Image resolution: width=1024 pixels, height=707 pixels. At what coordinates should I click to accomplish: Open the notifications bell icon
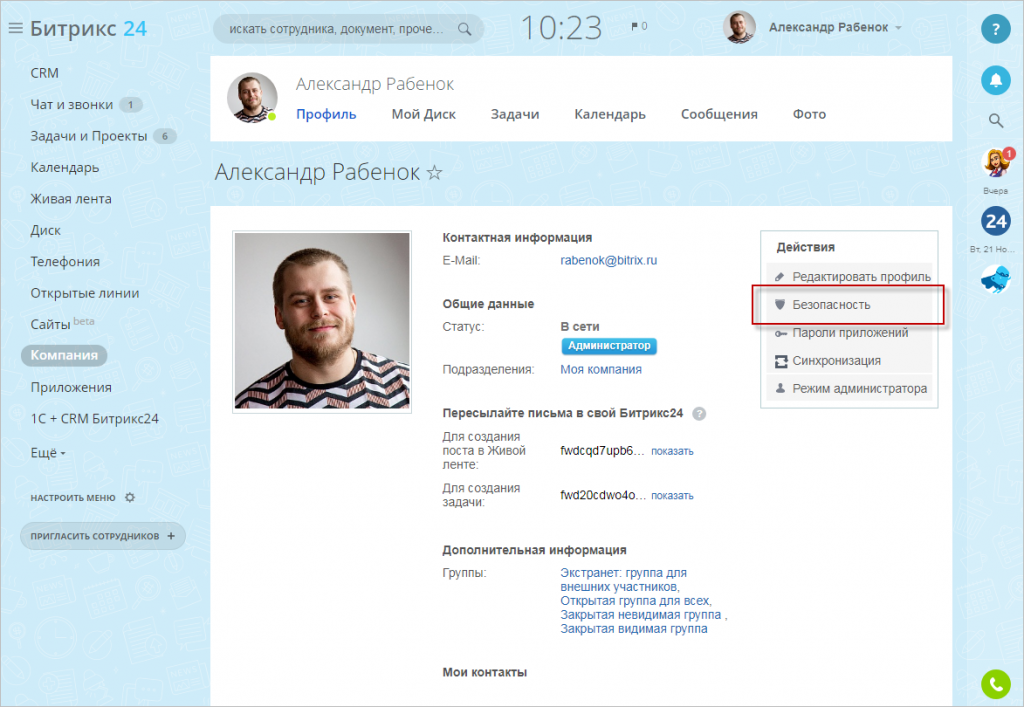pyautogui.click(x=995, y=80)
